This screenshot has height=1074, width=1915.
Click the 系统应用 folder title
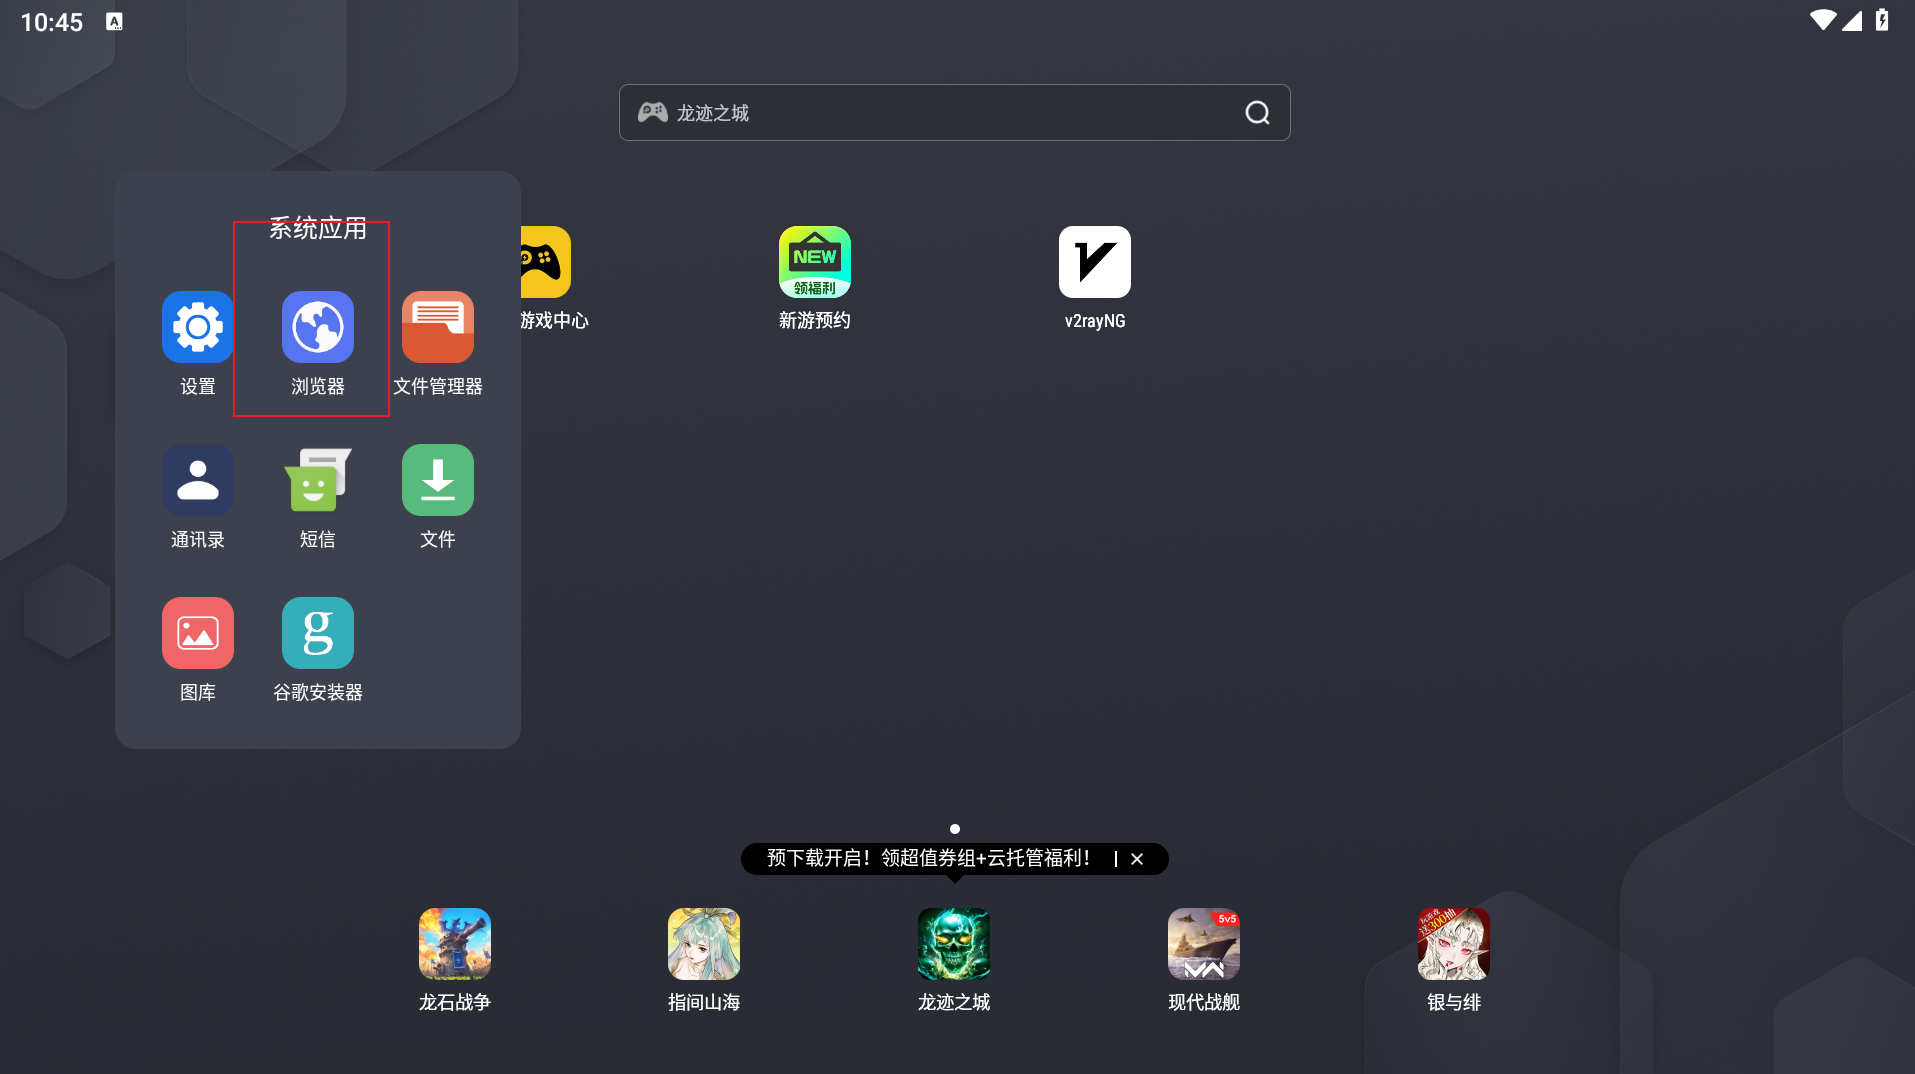318,229
